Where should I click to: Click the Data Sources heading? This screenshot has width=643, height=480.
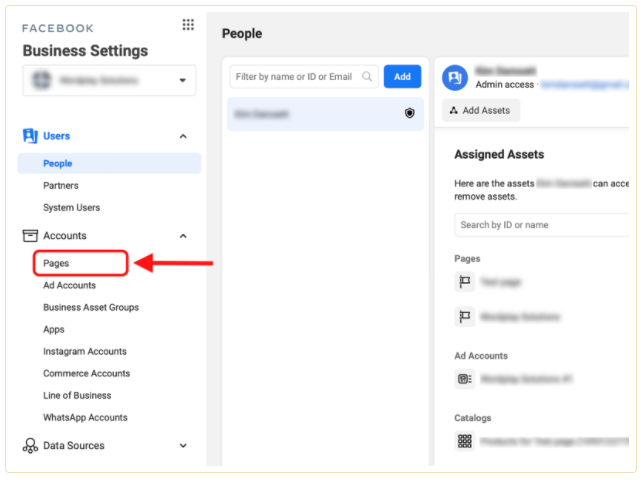click(74, 446)
